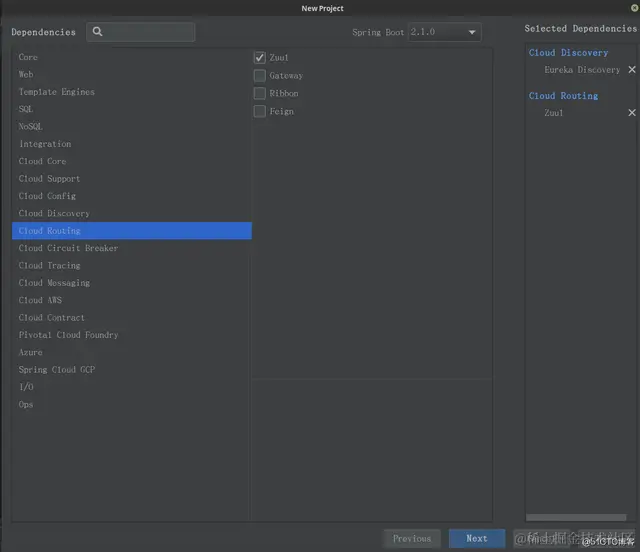Click Cloud Routing heading in Selected Dependencies
The height and width of the screenshot is (552, 640).
(563, 96)
